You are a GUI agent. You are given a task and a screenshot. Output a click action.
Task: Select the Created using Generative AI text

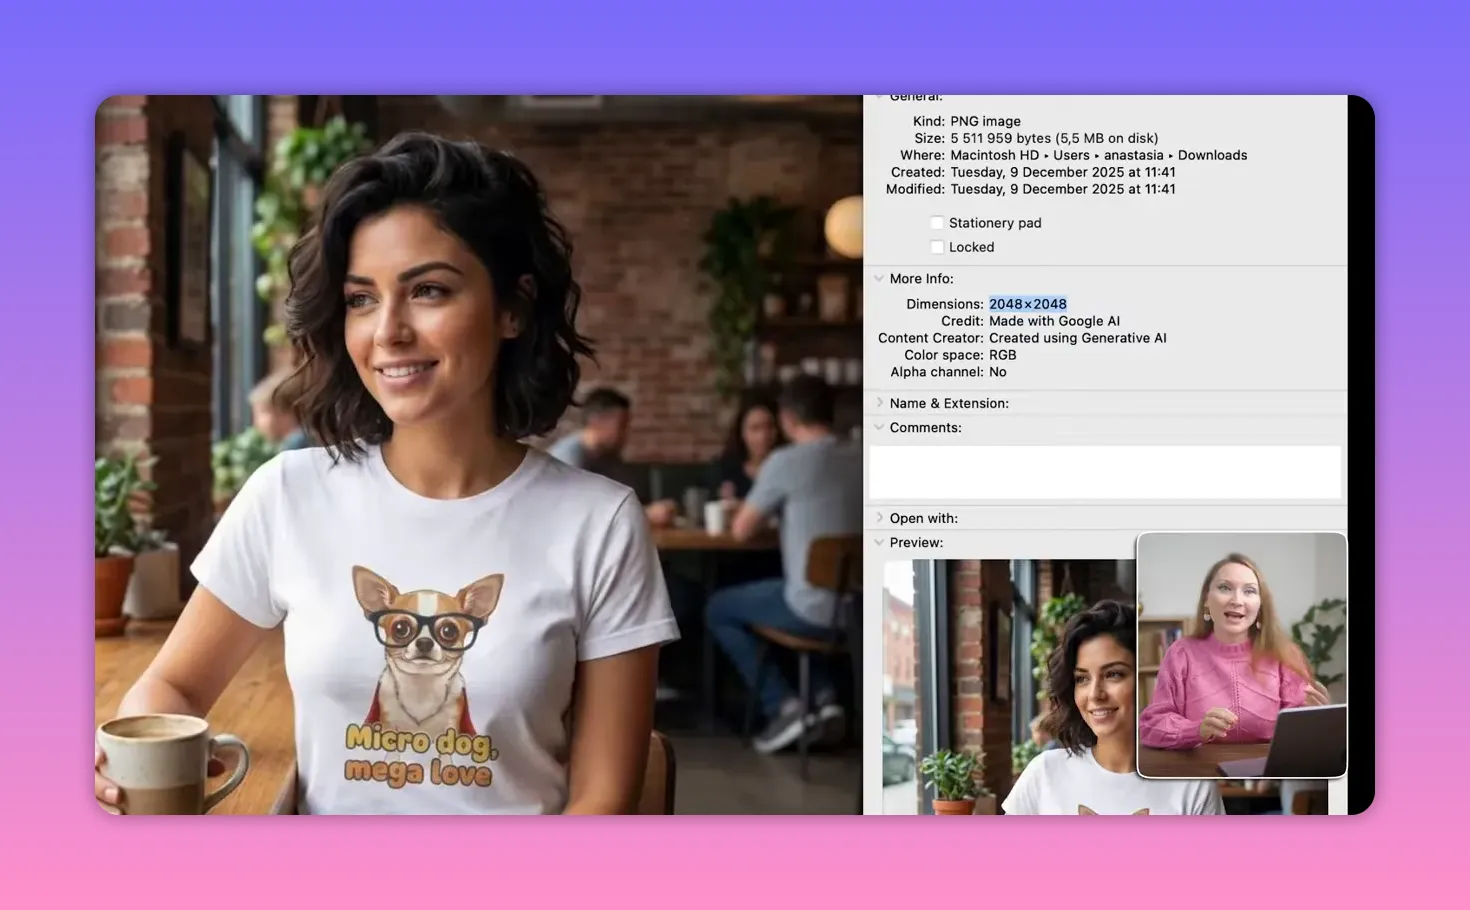[x=1077, y=337]
